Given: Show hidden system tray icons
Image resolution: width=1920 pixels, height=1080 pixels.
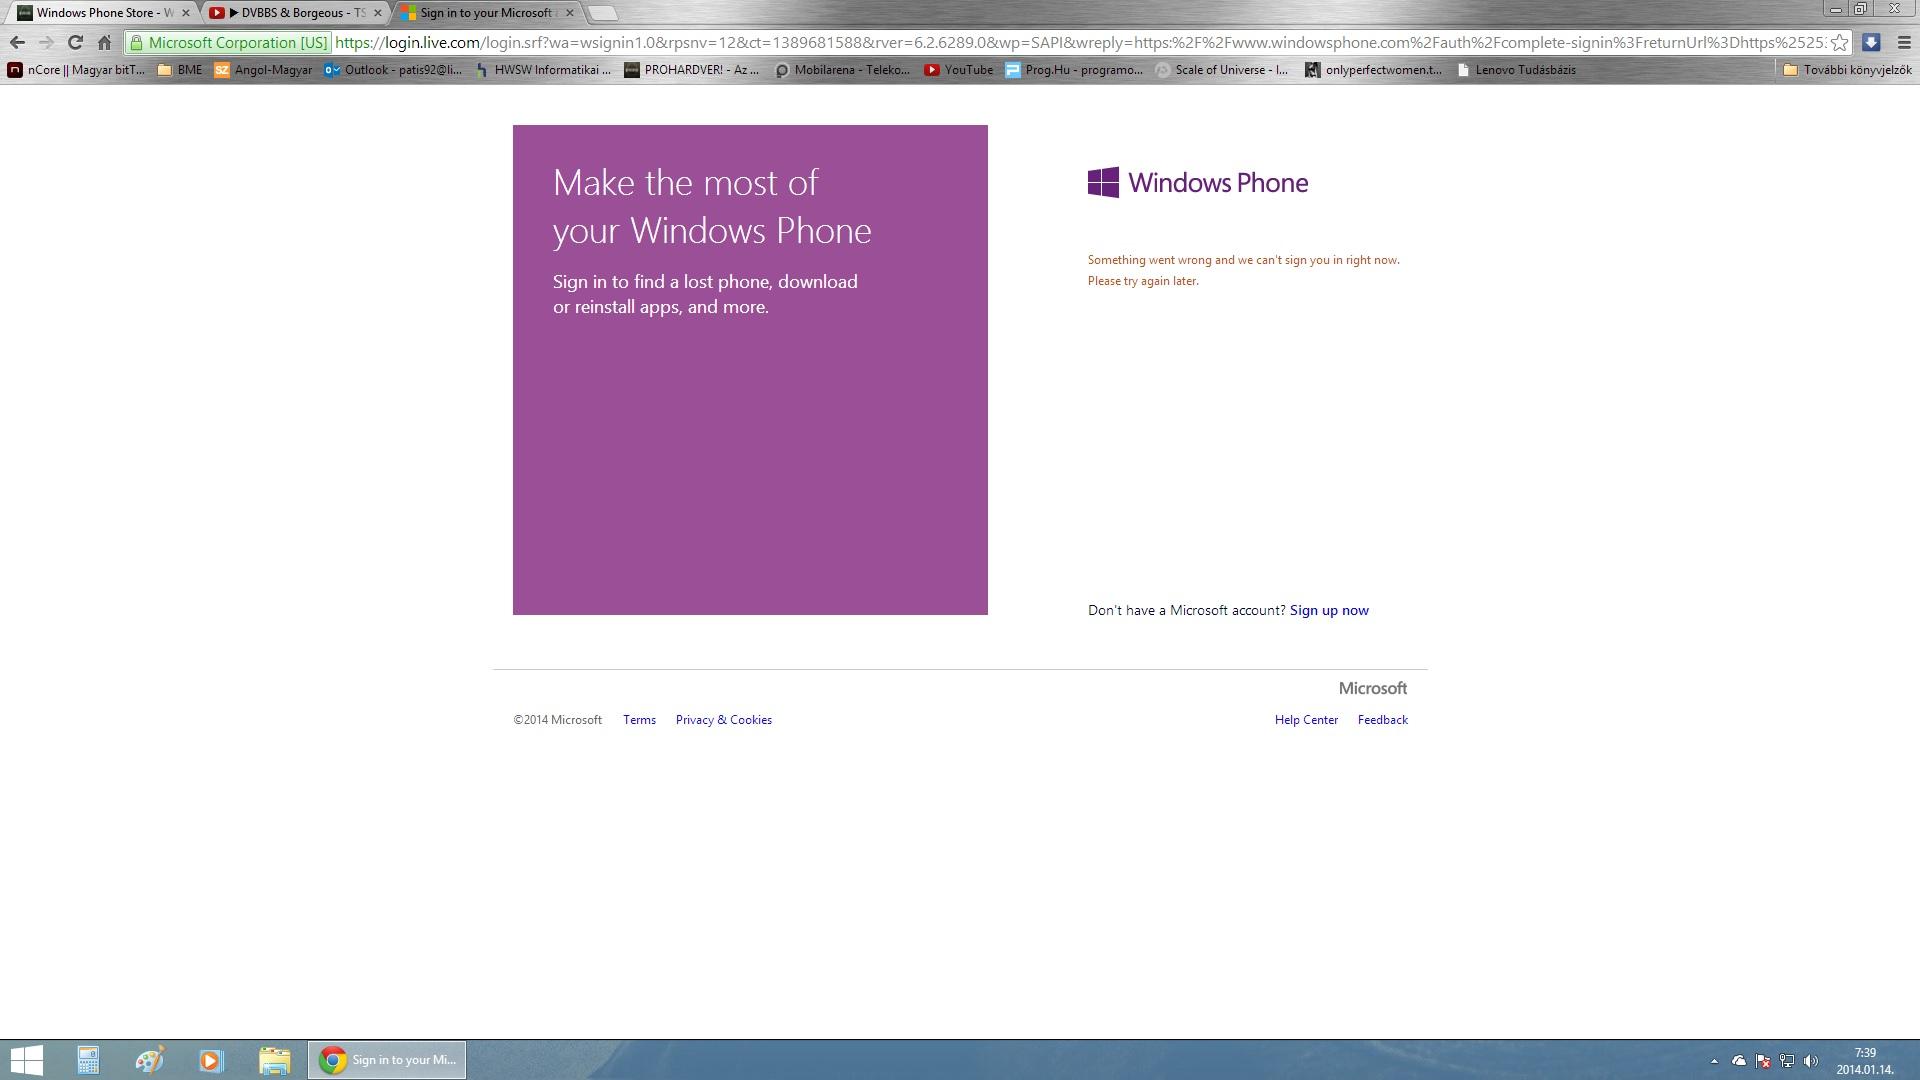Looking at the screenshot, I should point(1714,1061).
